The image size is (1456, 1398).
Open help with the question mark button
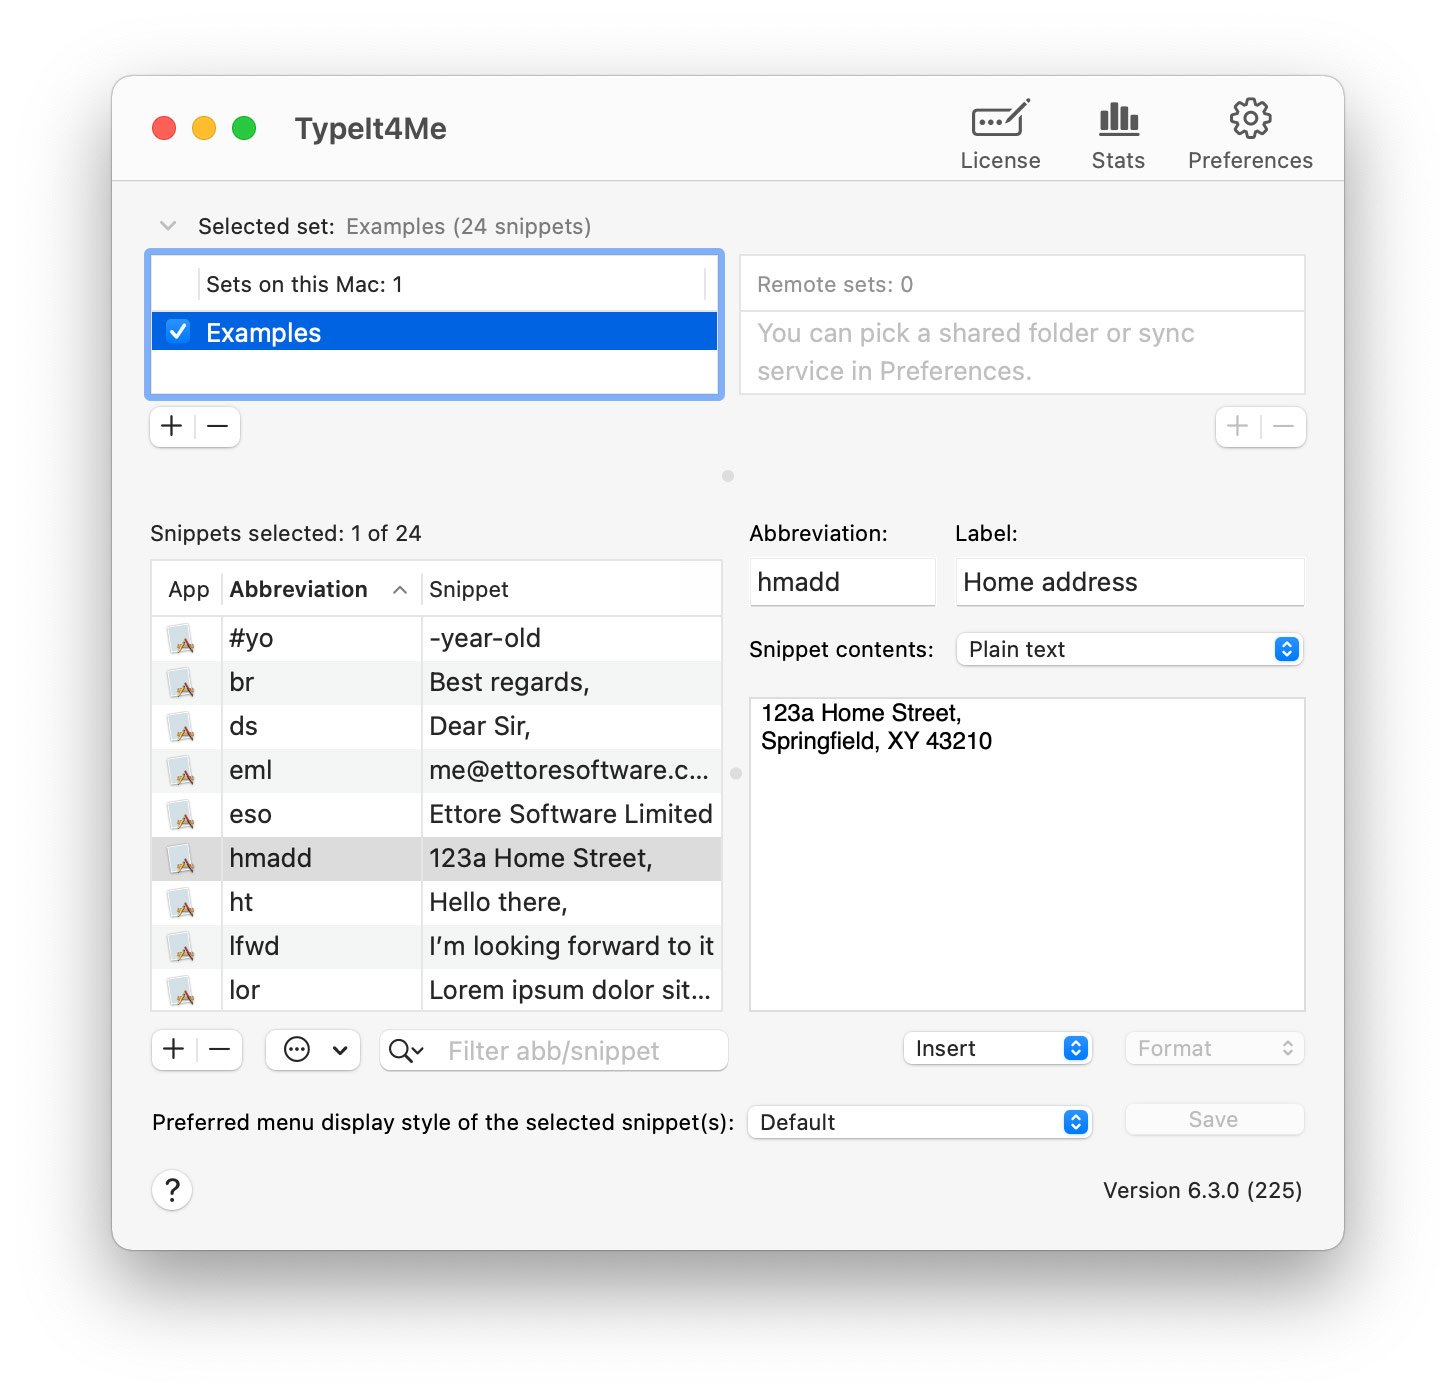click(172, 1190)
